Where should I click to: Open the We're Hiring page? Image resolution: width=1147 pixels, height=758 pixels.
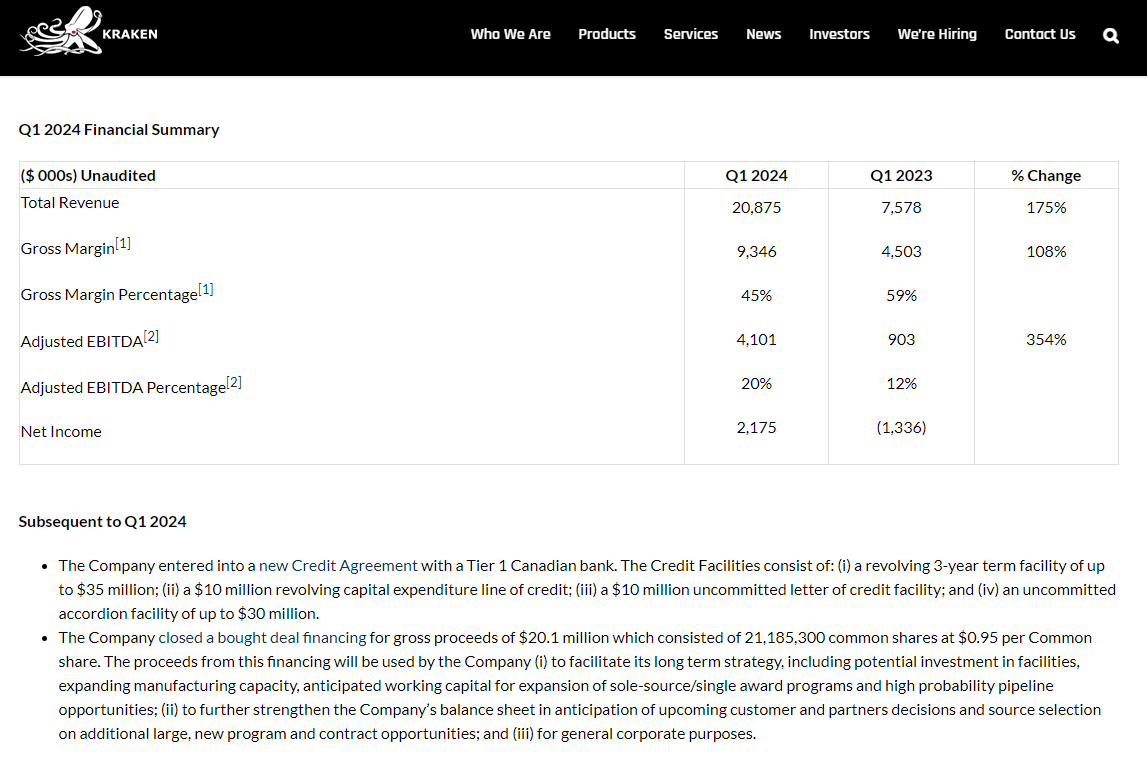click(x=937, y=34)
